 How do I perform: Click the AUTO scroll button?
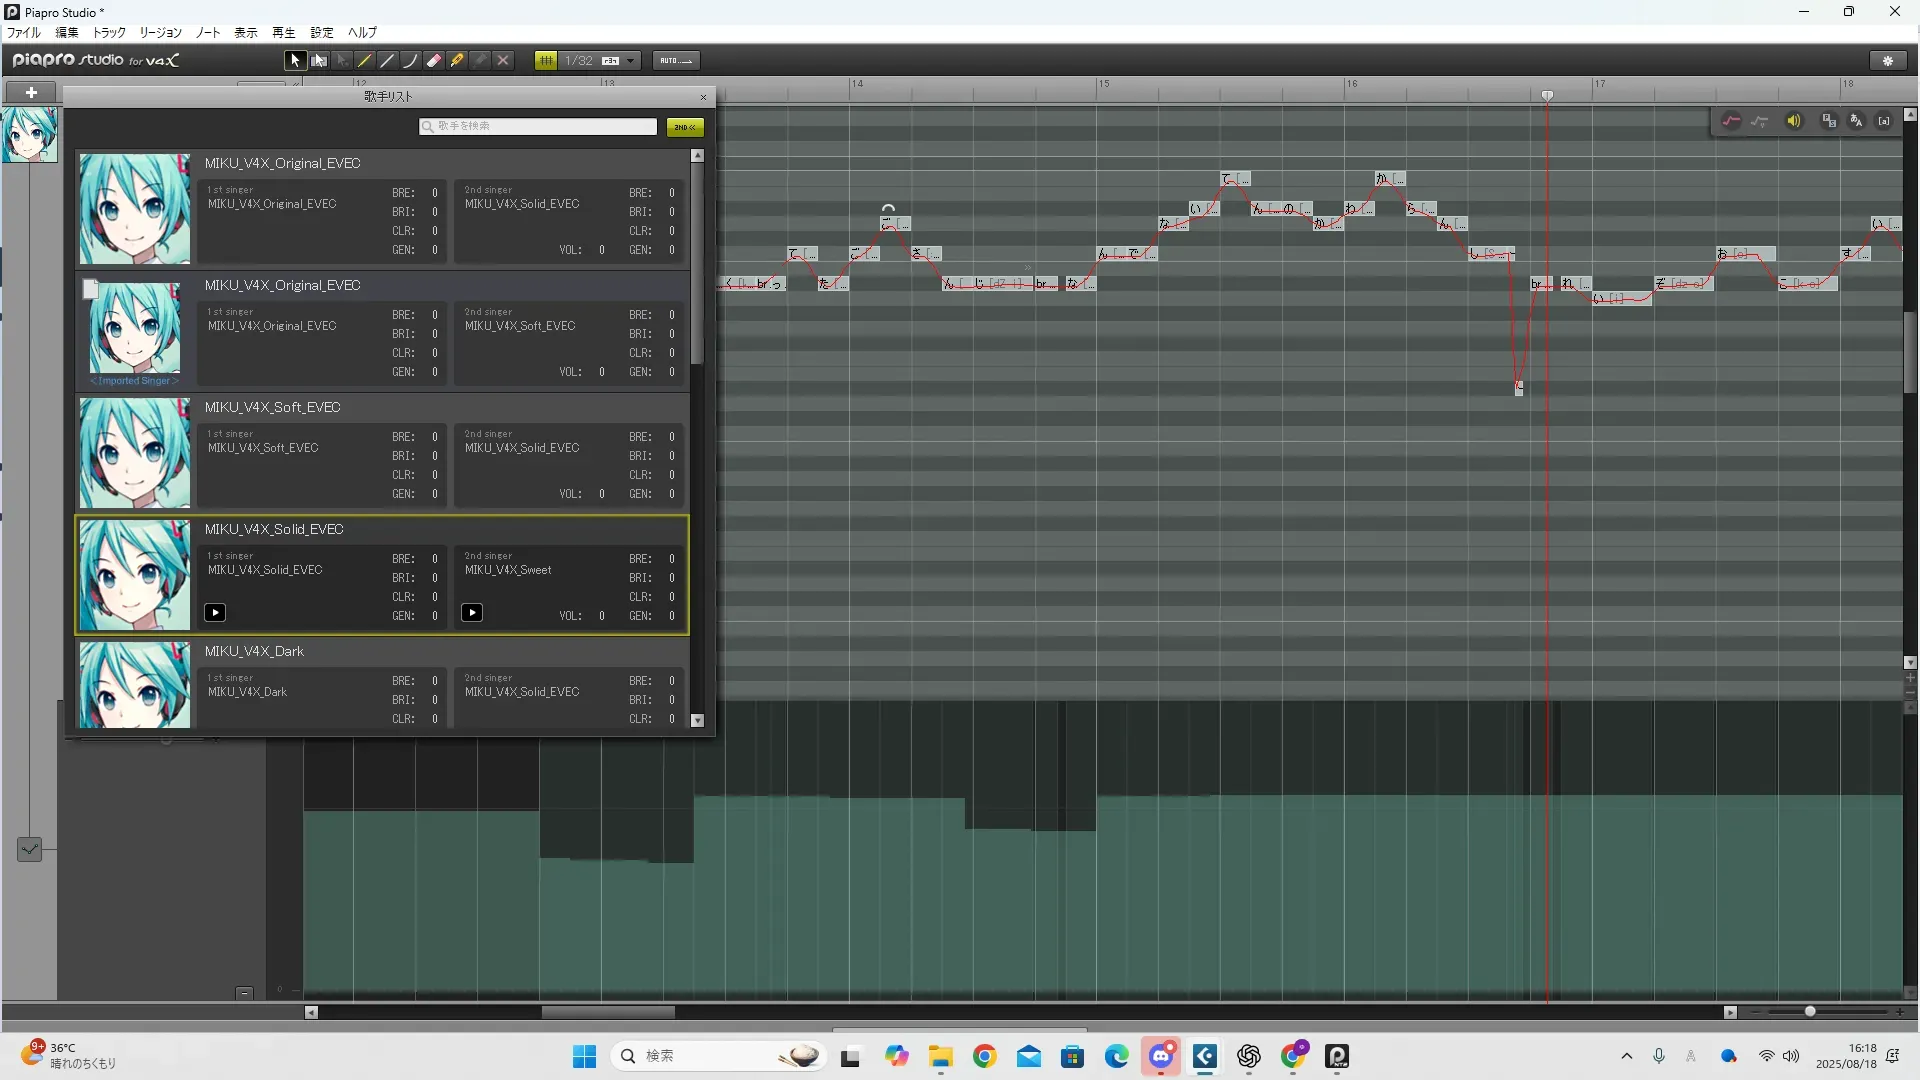(x=676, y=61)
